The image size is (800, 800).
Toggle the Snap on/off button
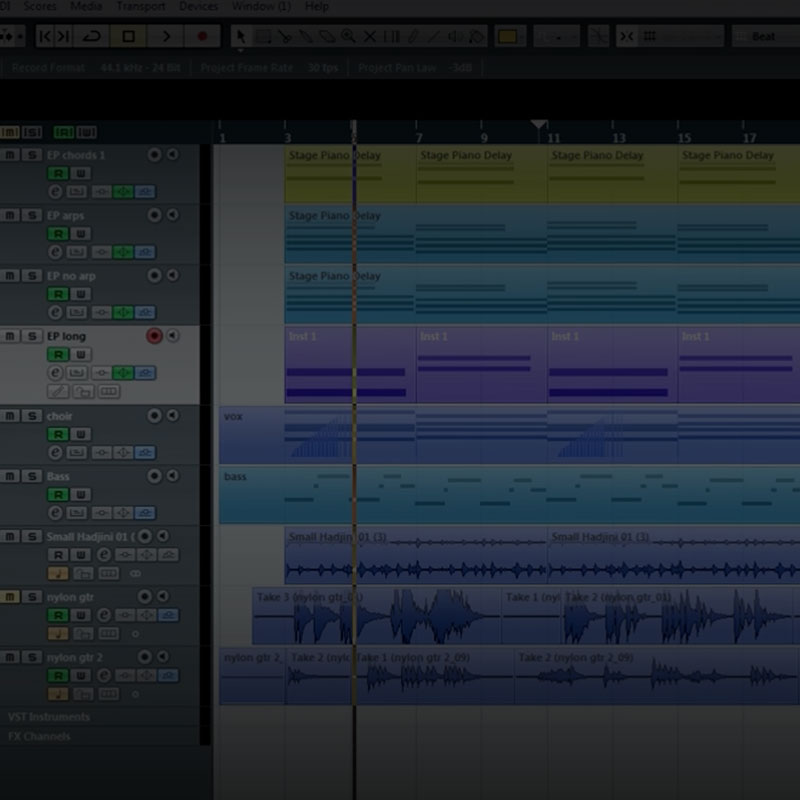coord(627,37)
